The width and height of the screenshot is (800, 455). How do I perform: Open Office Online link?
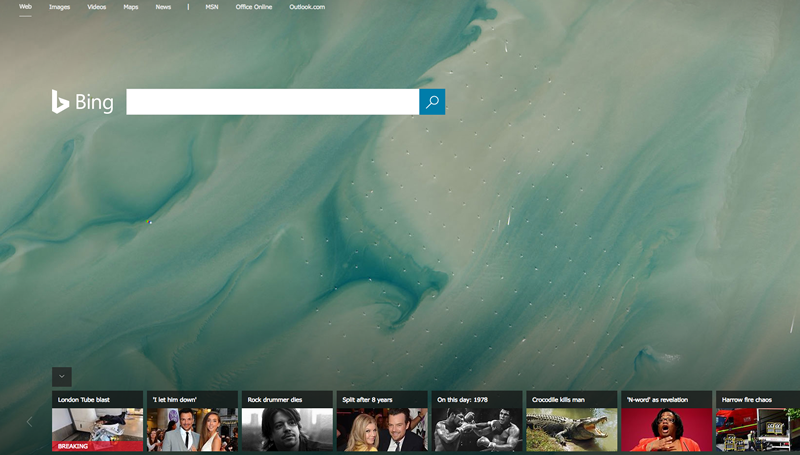point(255,7)
